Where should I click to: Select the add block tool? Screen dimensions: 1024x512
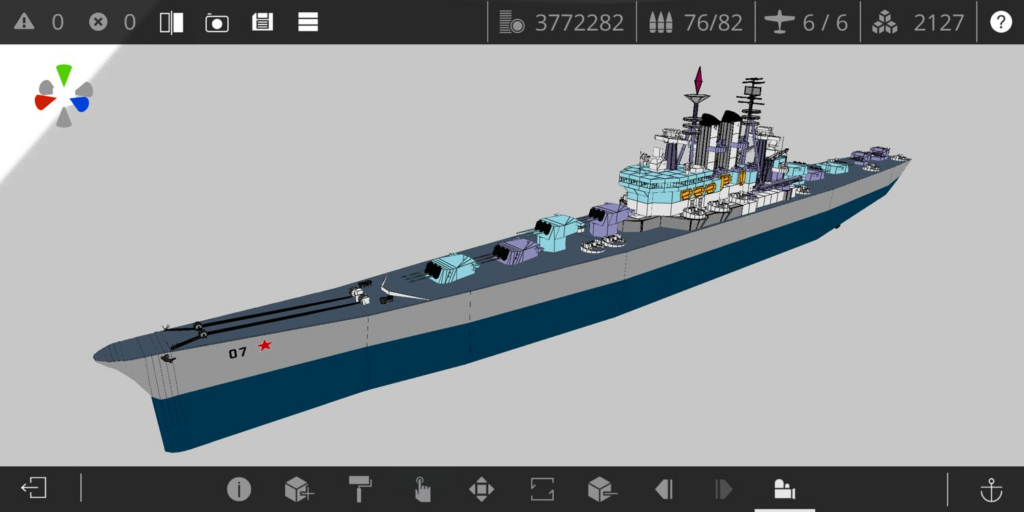click(299, 489)
